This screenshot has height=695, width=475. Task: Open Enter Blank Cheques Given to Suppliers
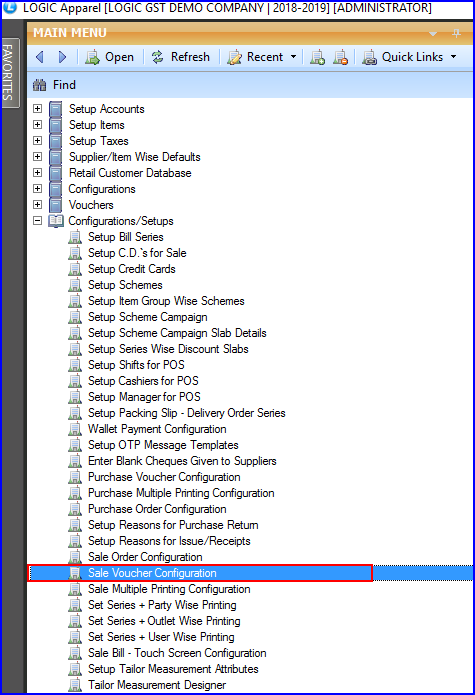(x=182, y=461)
